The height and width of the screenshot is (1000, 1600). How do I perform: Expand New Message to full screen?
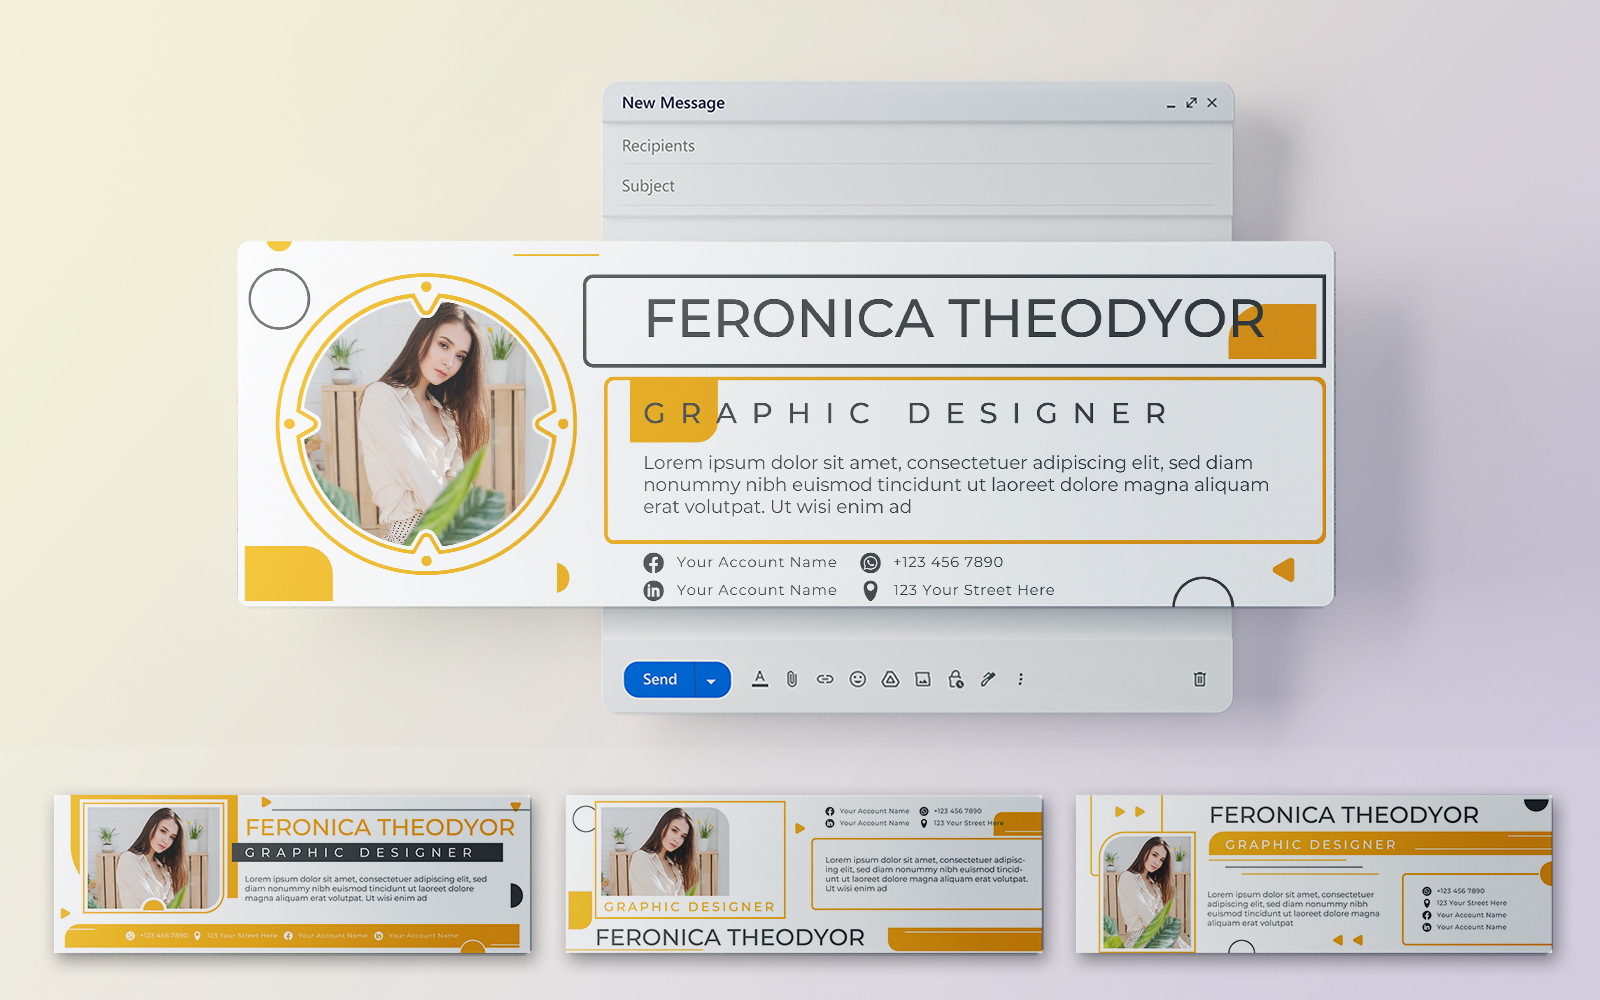coord(1191,103)
